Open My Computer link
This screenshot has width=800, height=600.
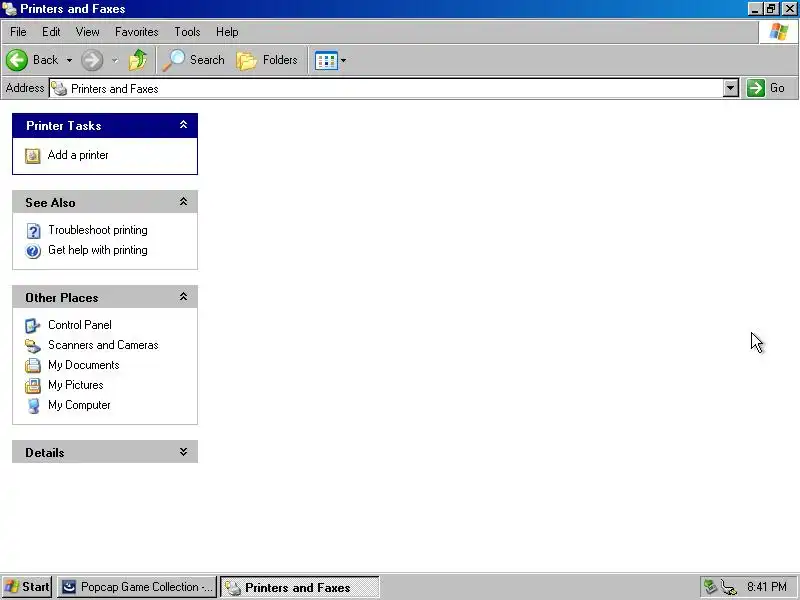tap(79, 405)
